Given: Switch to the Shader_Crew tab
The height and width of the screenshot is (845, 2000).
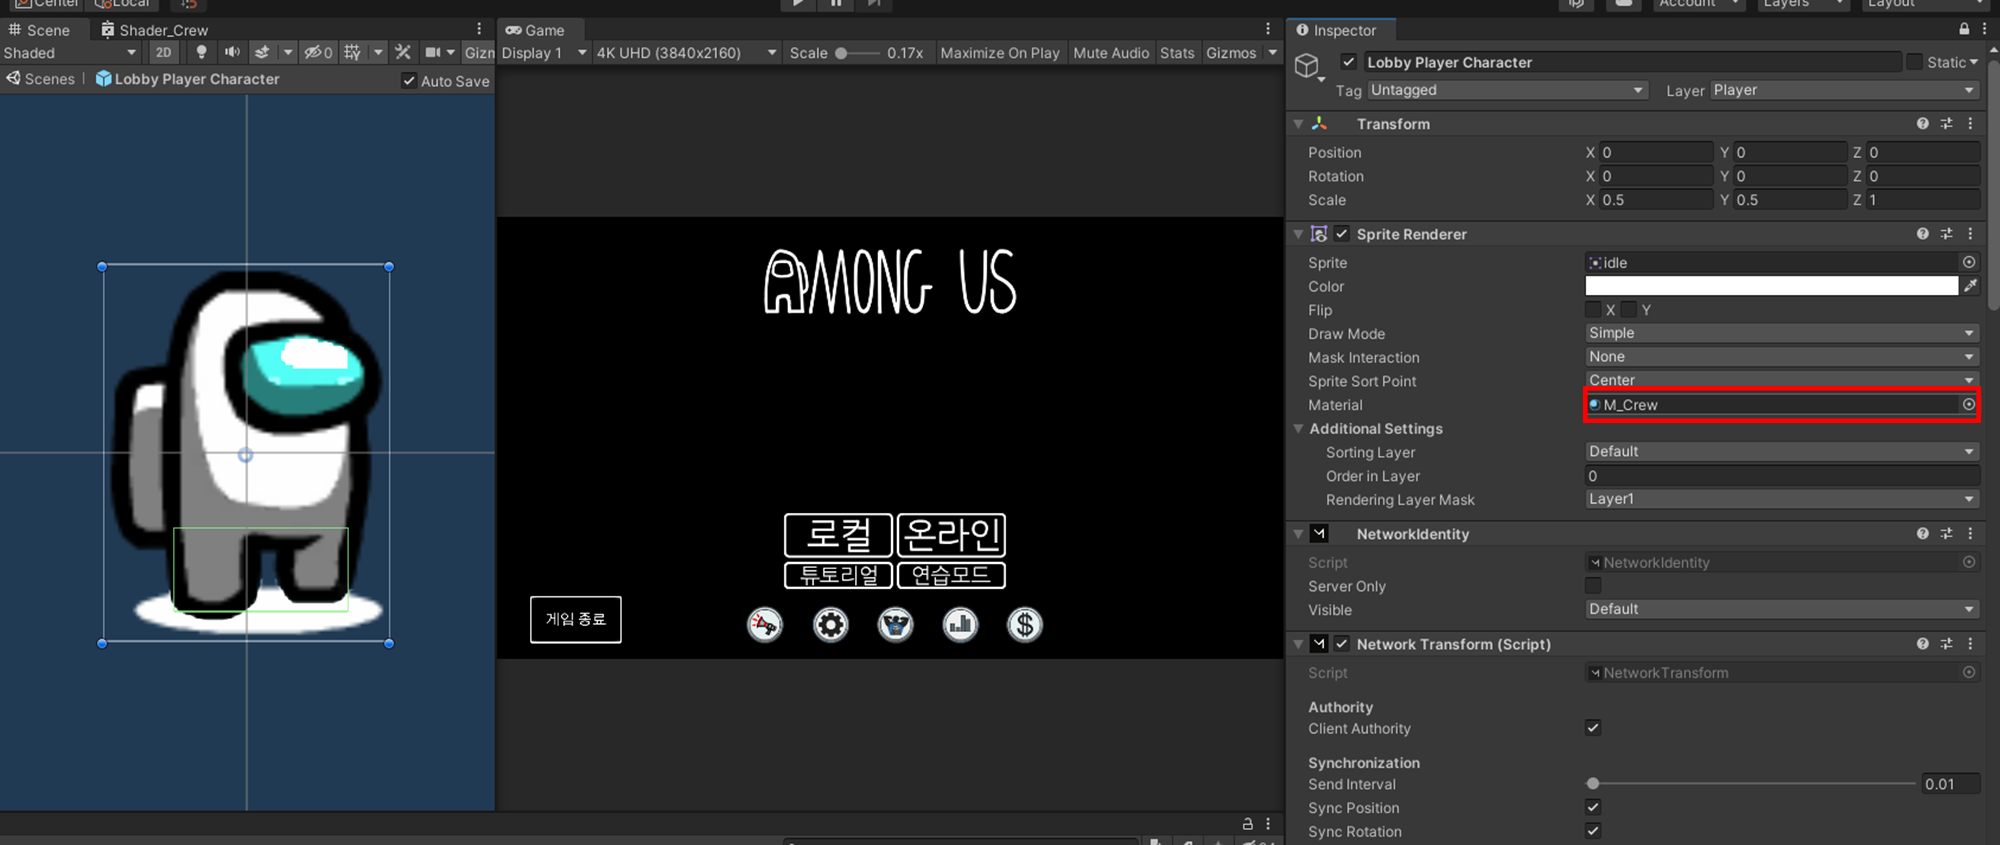Looking at the screenshot, I should pyautogui.click(x=155, y=30).
